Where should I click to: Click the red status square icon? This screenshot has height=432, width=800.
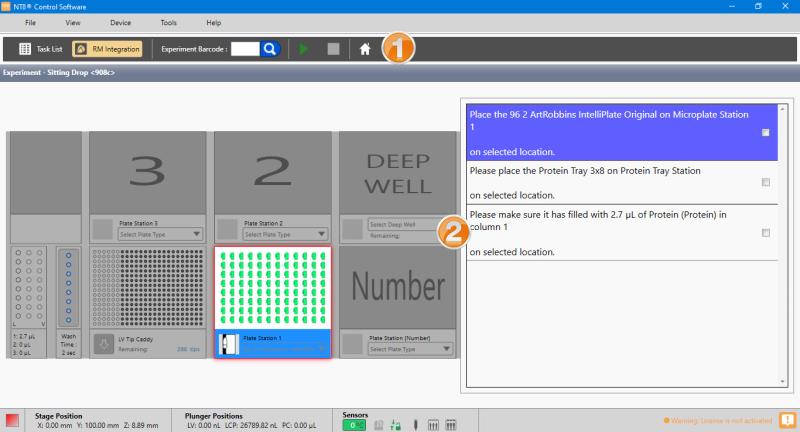[12, 421]
